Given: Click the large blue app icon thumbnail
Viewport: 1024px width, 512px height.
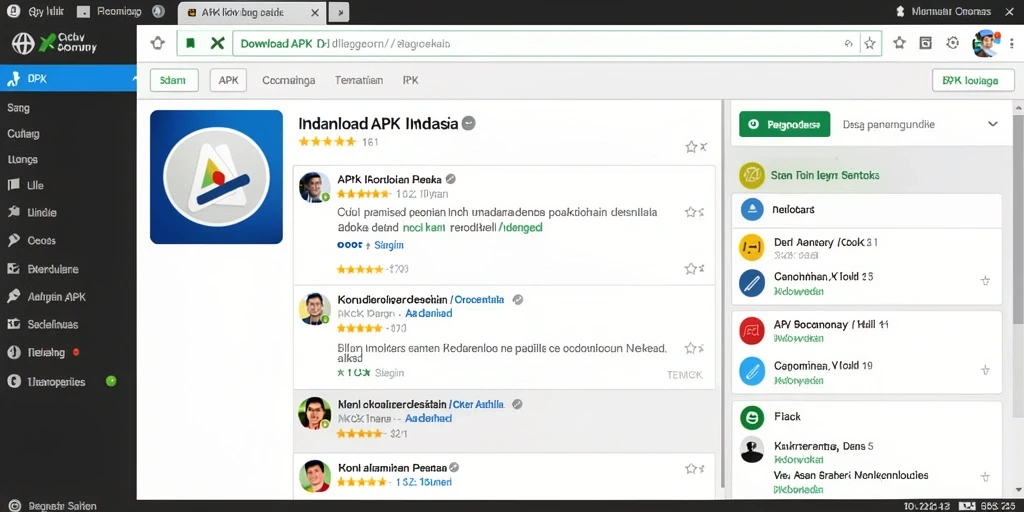Looking at the screenshot, I should tap(216, 177).
